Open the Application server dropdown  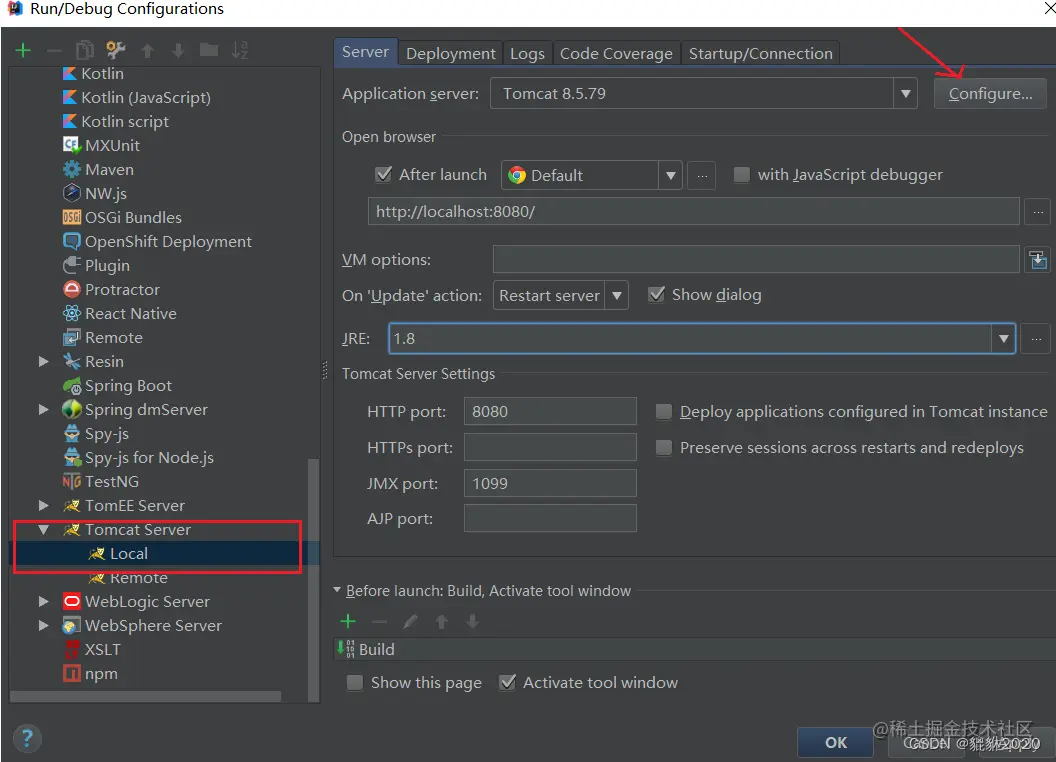click(x=905, y=94)
